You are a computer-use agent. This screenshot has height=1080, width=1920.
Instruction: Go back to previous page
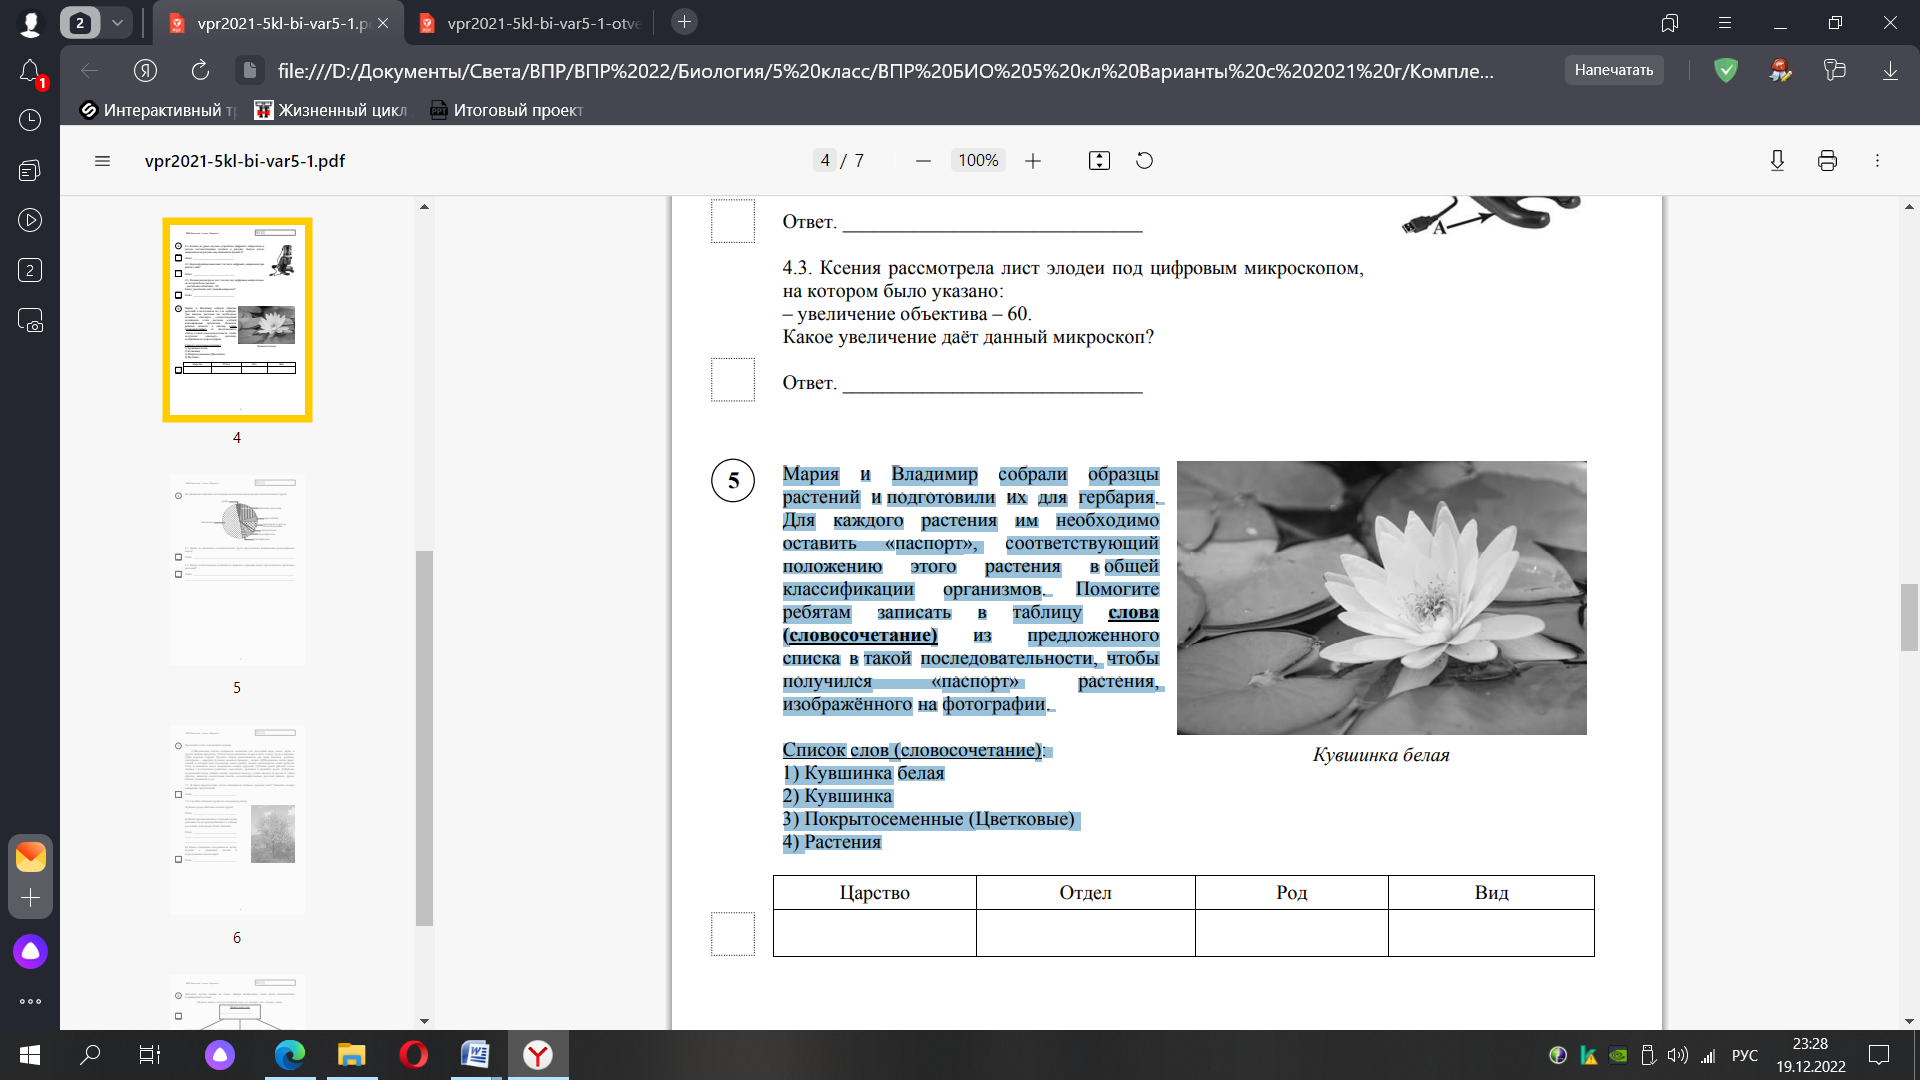pos(90,70)
